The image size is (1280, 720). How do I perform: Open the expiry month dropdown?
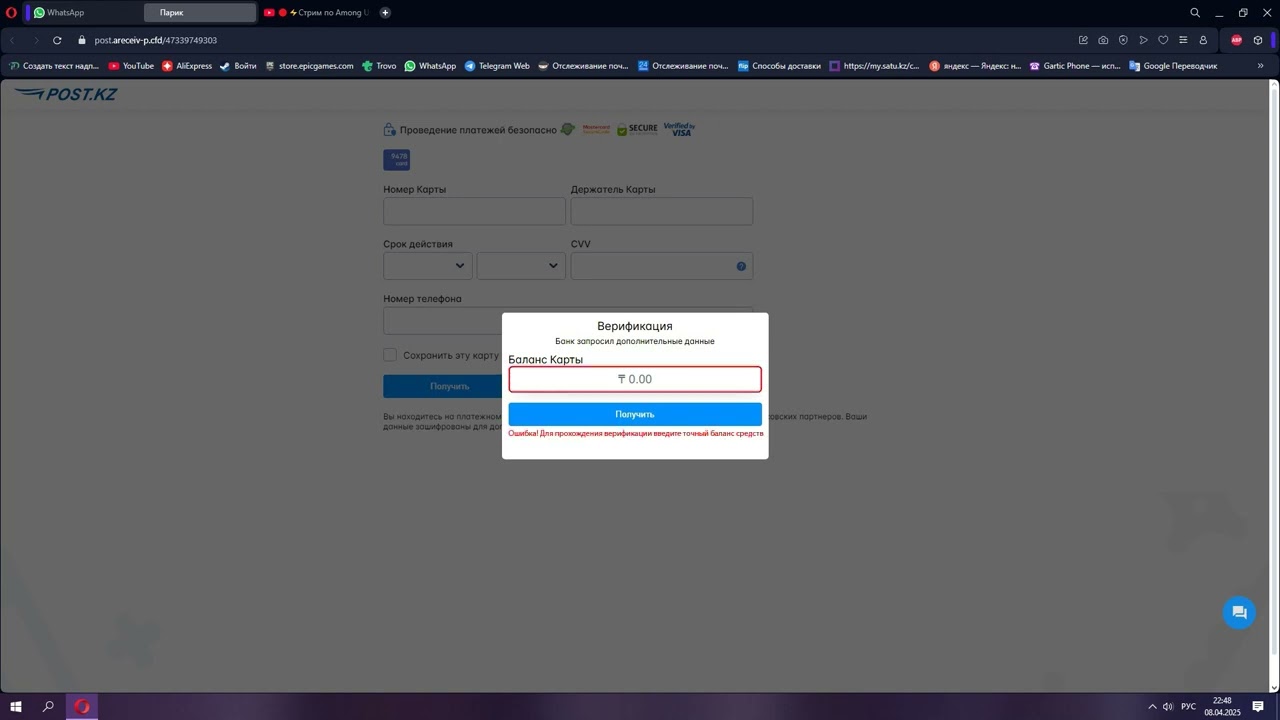[428, 266]
